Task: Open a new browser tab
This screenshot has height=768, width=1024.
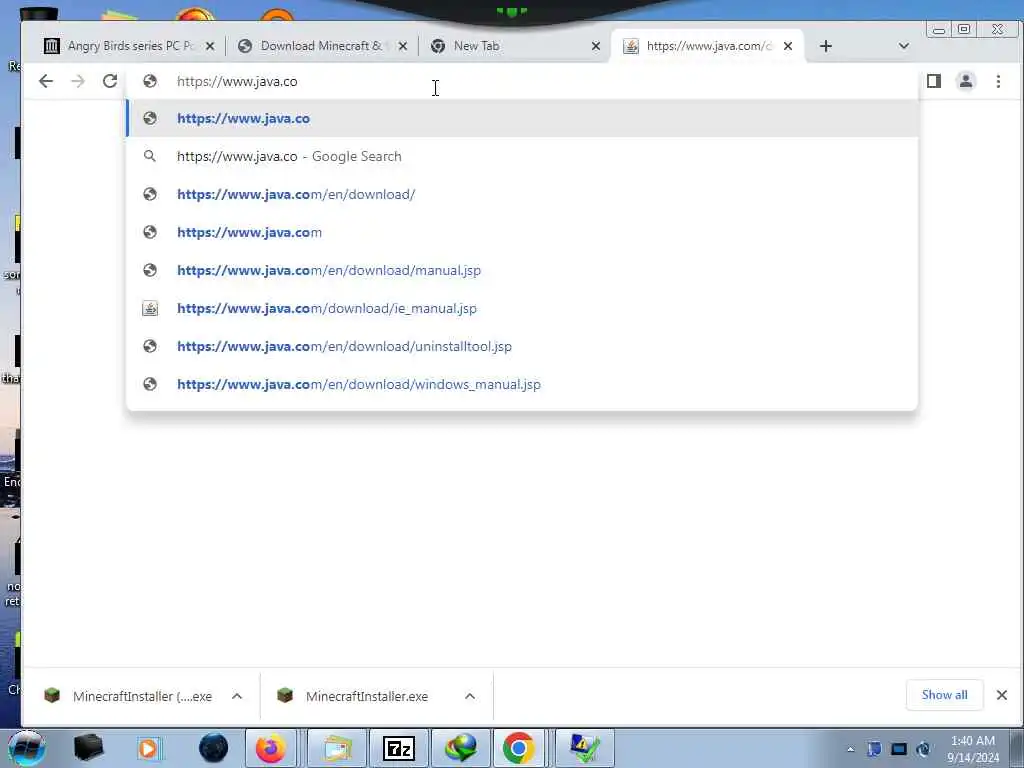Action: coord(825,46)
